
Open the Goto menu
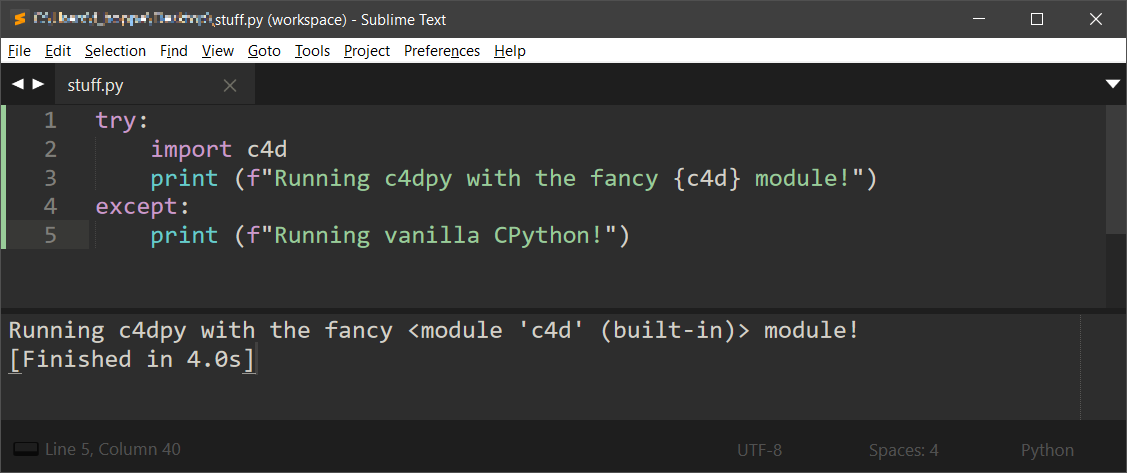[264, 51]
